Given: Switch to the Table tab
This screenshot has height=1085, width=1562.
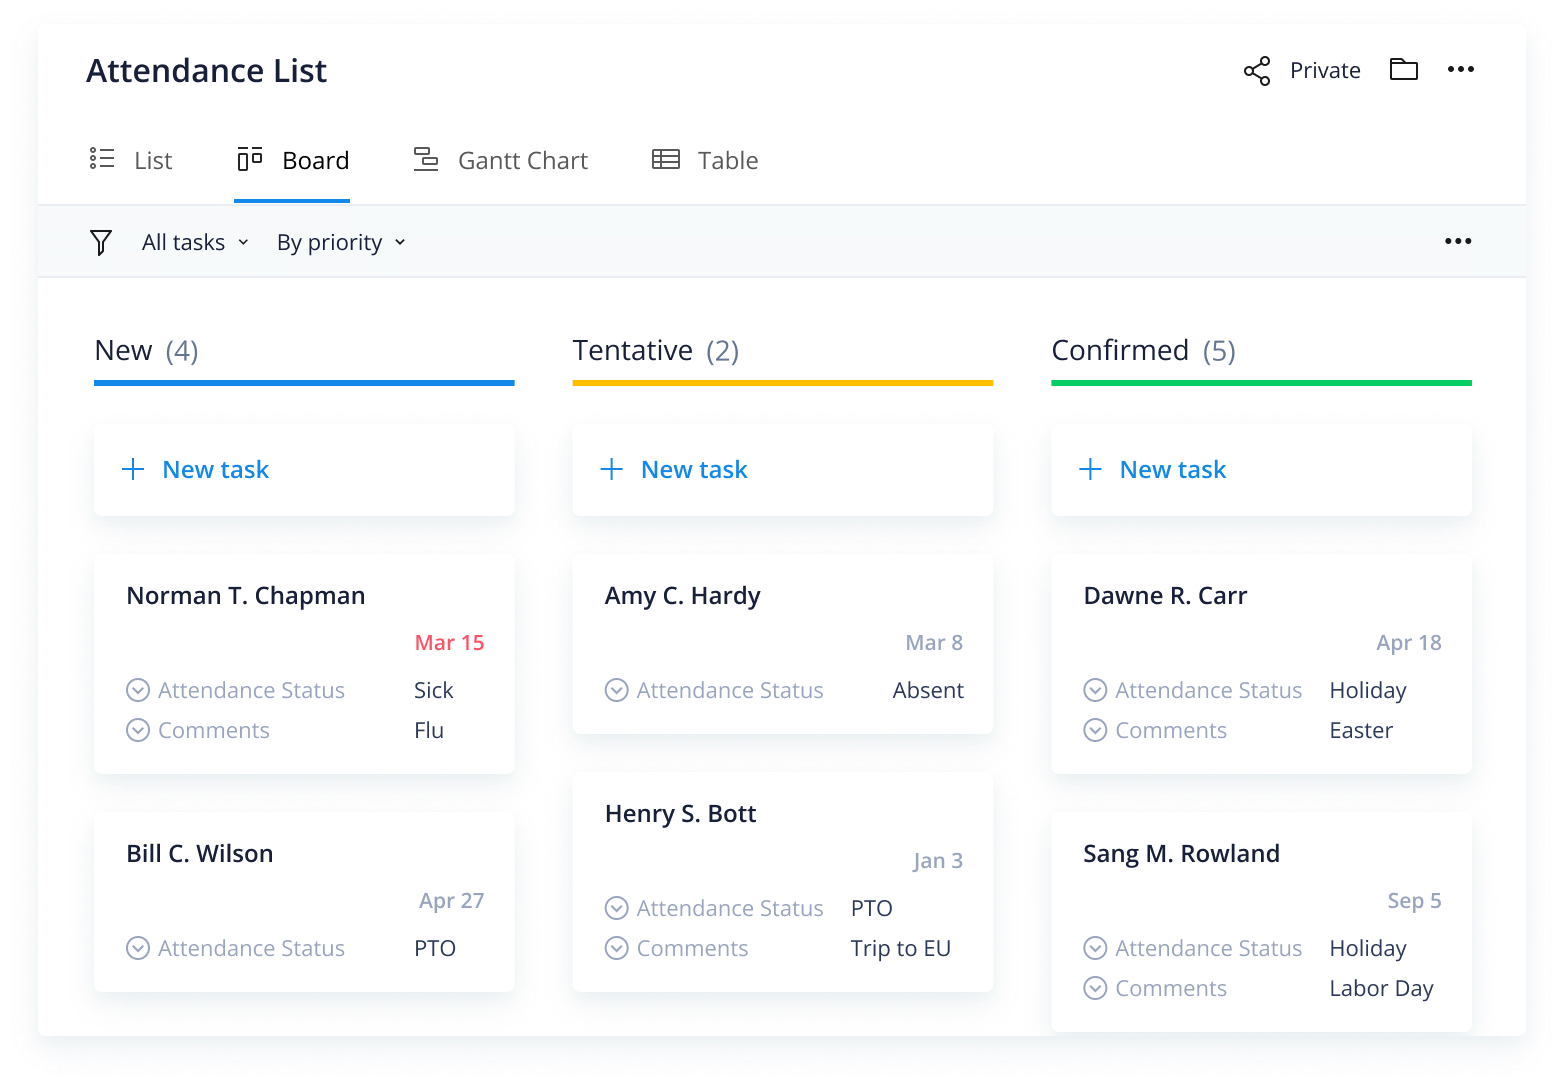Looking at the screenshot, I should point(705,160).
